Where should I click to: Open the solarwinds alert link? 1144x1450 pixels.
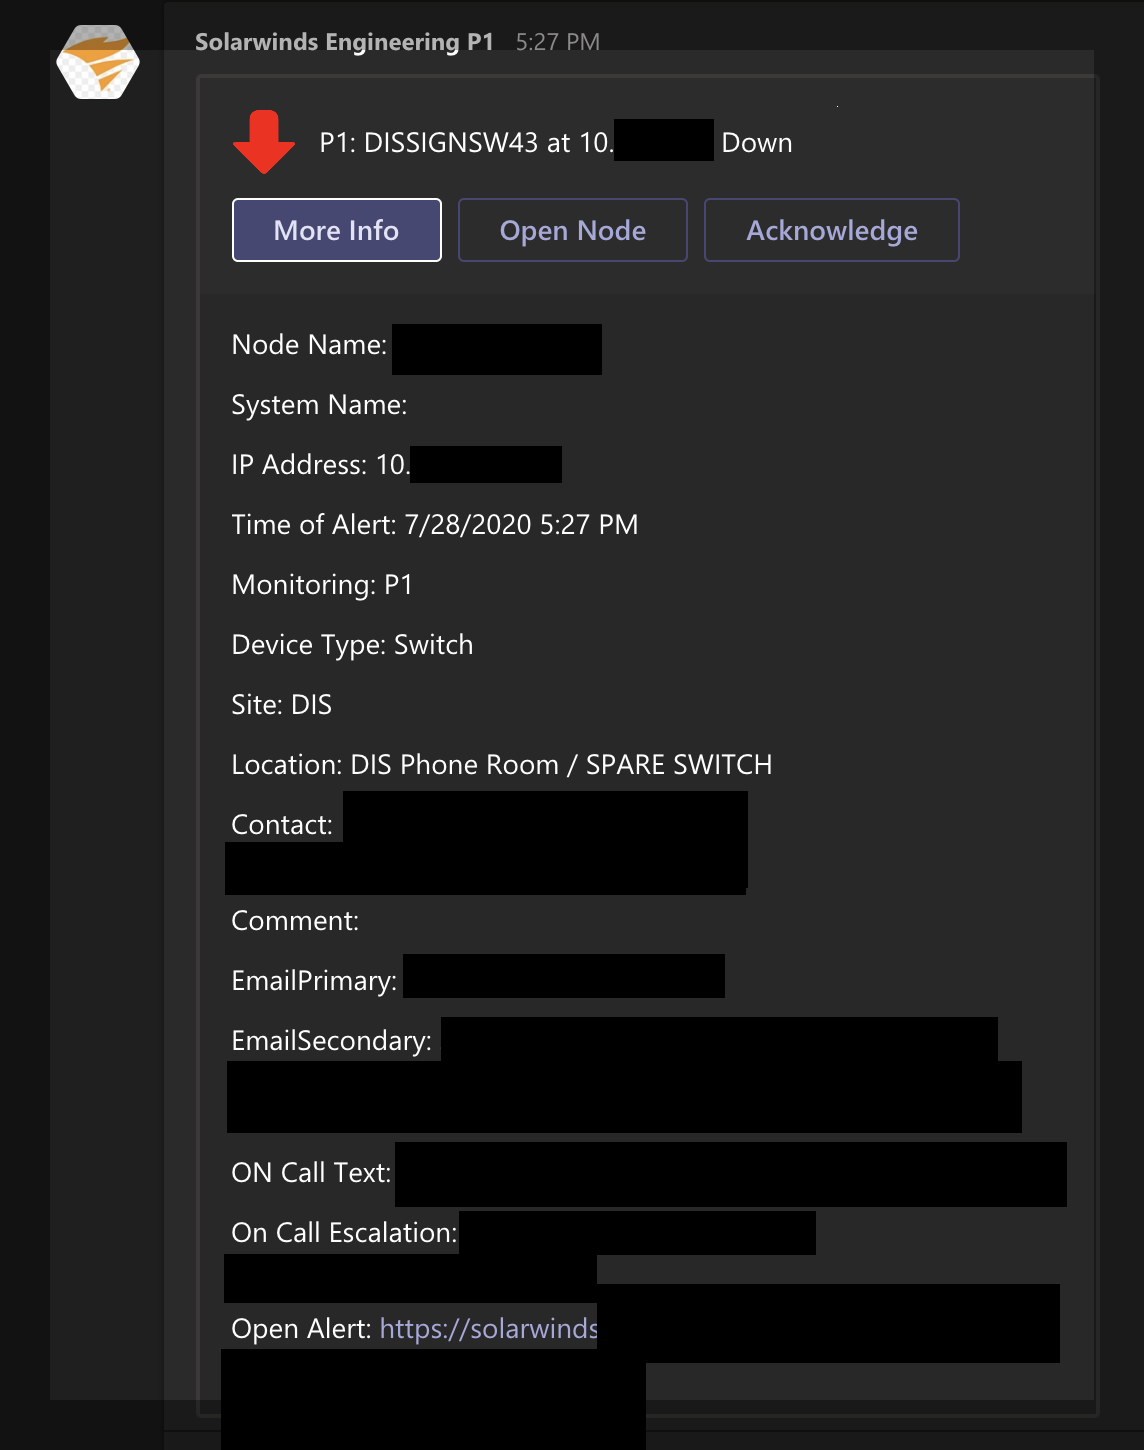[488, 1328]
